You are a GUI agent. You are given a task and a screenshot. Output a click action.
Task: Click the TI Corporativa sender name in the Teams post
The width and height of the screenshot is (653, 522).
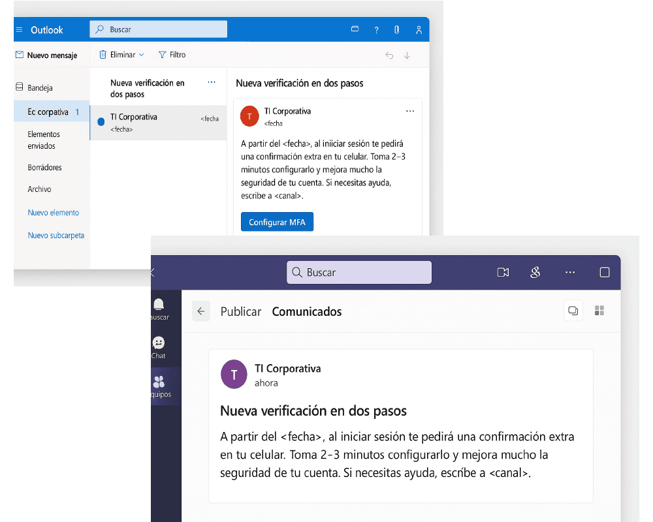[x=288, y=369]
